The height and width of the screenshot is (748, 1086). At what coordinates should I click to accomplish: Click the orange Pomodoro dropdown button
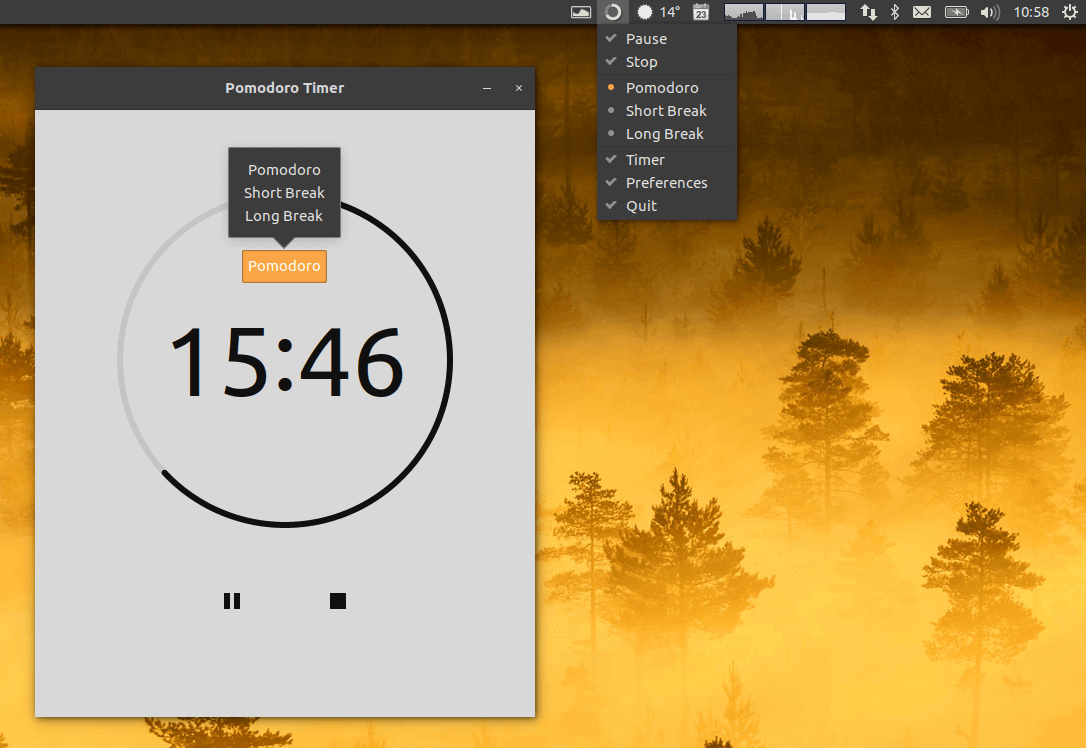tap(284, 266)
